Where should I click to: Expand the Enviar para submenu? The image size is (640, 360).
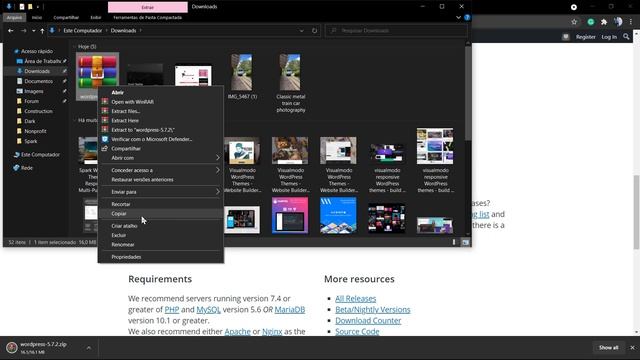point(161,192)
